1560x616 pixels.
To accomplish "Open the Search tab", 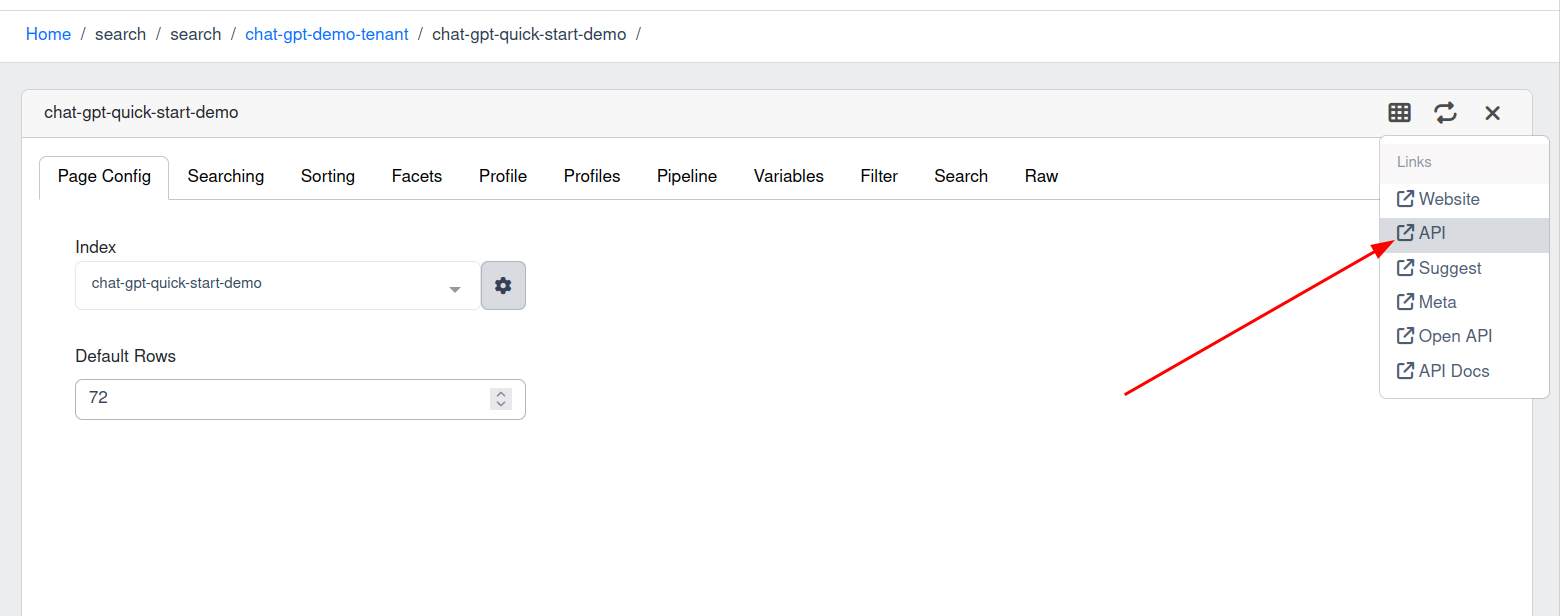I will [961, 177].
